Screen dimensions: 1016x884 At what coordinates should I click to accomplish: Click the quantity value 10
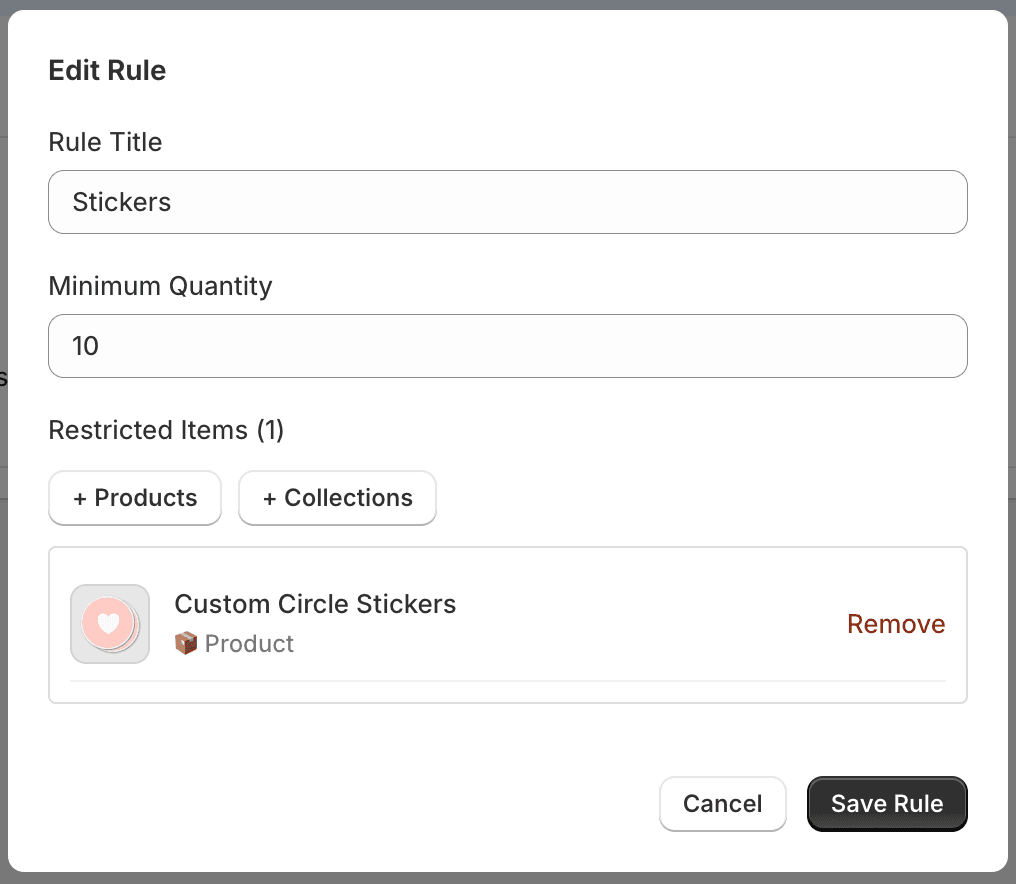(85, 346)
